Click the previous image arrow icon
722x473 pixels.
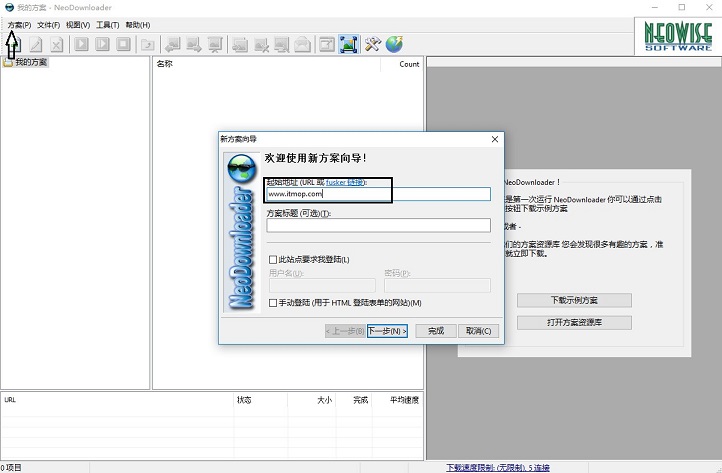pyautogui.click(x=173, y=45)
